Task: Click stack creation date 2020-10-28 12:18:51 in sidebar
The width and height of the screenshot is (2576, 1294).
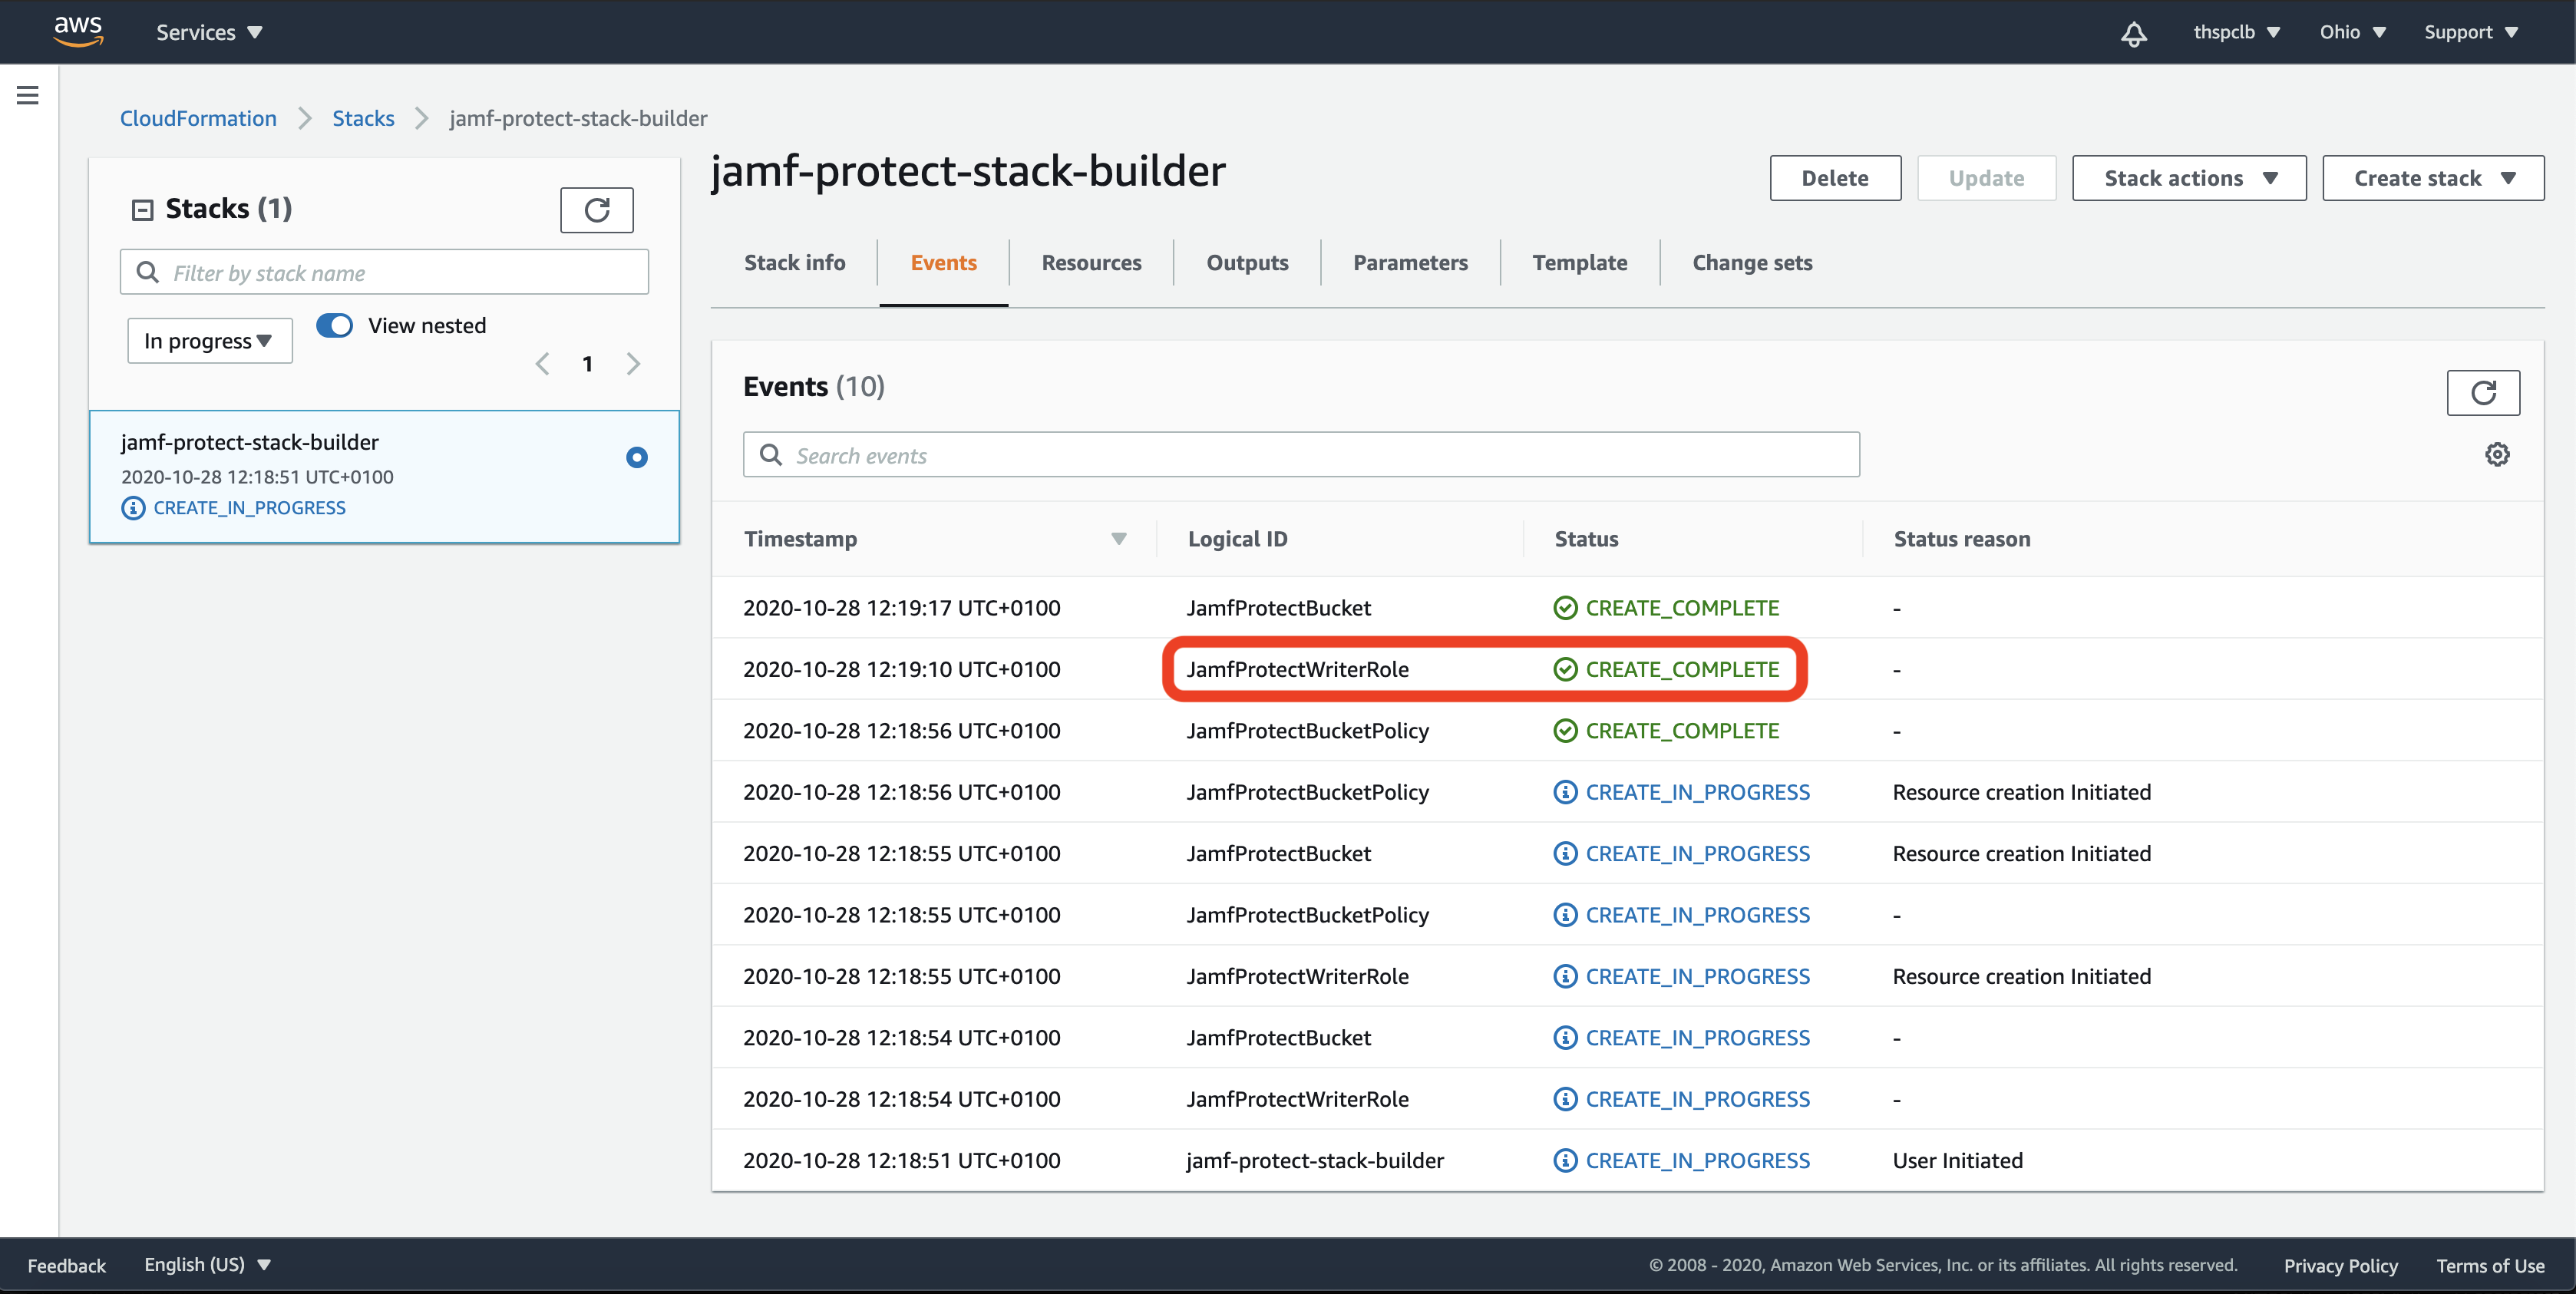Action: (257, 477)
